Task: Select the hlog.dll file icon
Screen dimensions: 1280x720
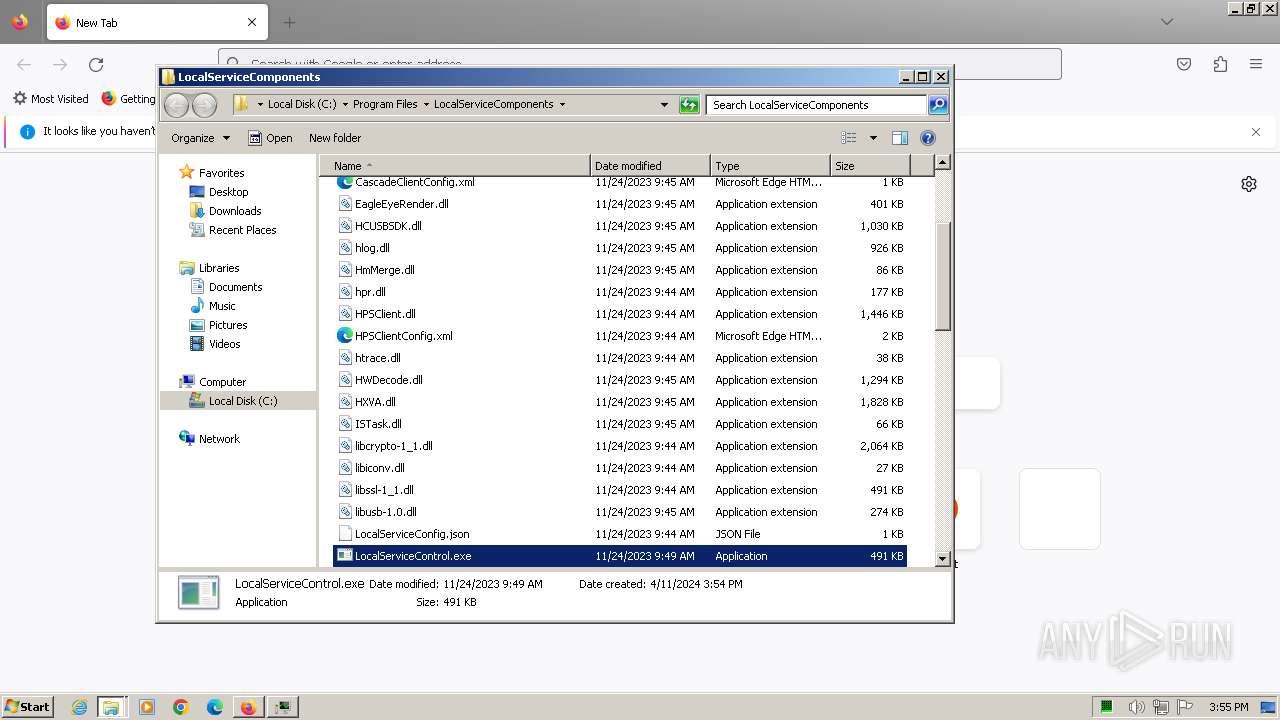Action: coord(345,248)
